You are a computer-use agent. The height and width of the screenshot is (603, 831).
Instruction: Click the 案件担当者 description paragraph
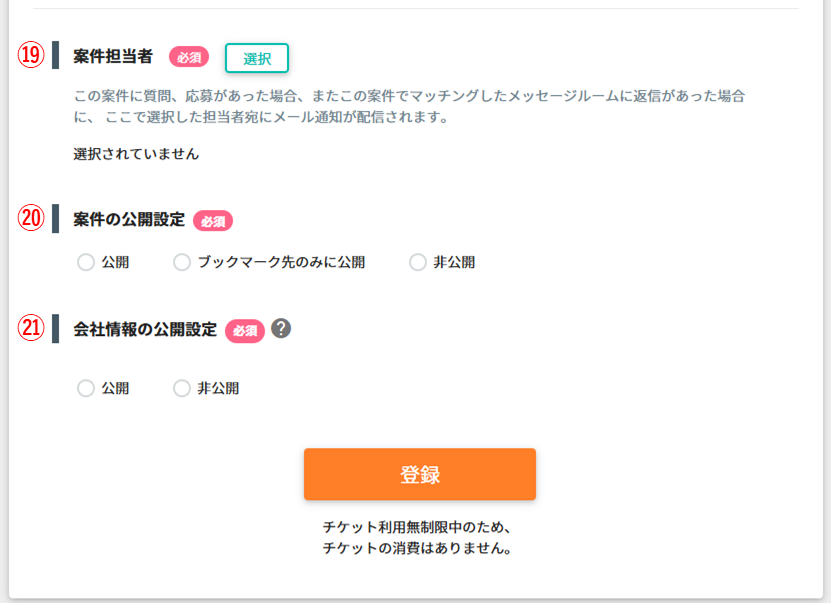pos(409,106)
